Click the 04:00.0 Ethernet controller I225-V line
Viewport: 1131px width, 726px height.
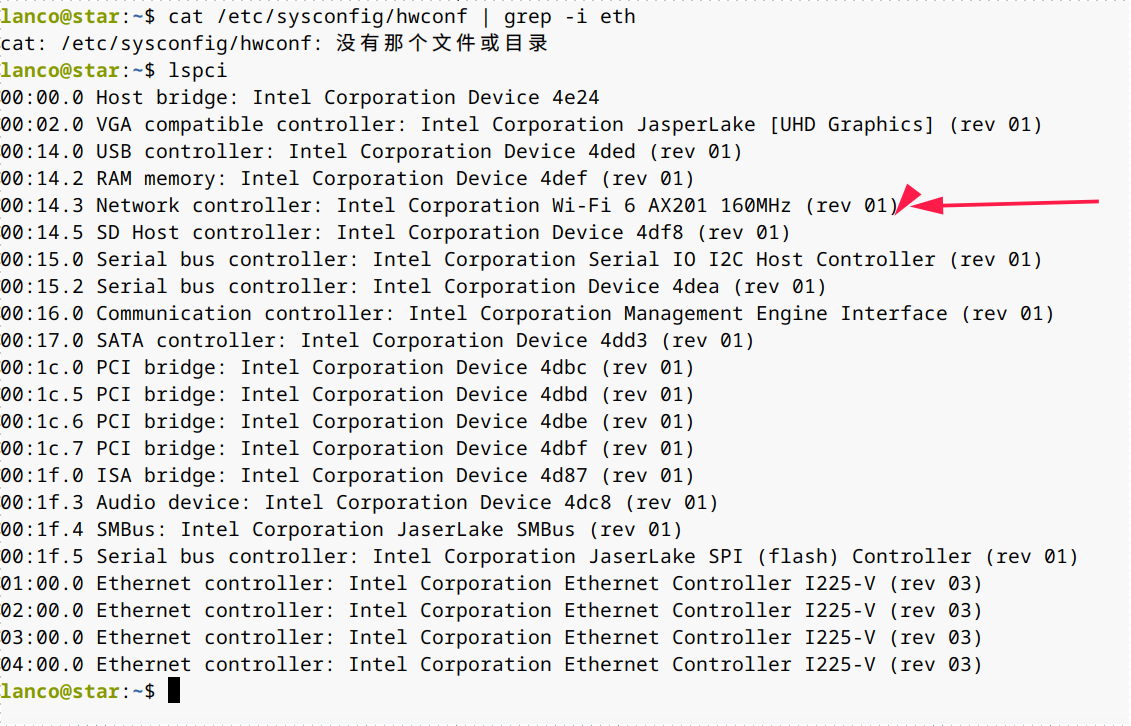pyautogui.click(x=491, y=665)
